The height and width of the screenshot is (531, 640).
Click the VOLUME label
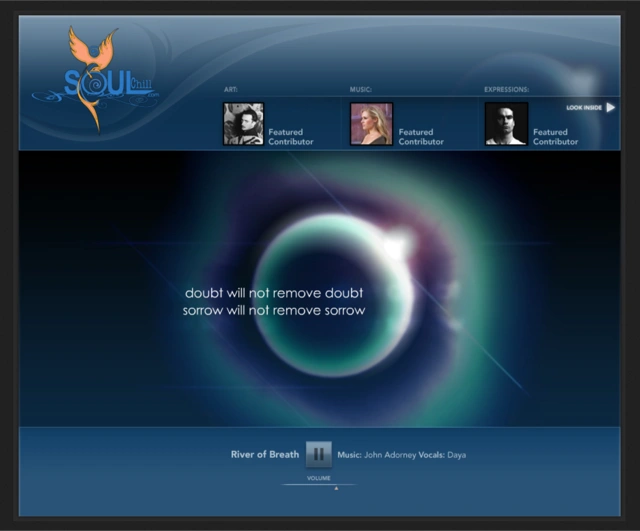[x=319, y=478]
